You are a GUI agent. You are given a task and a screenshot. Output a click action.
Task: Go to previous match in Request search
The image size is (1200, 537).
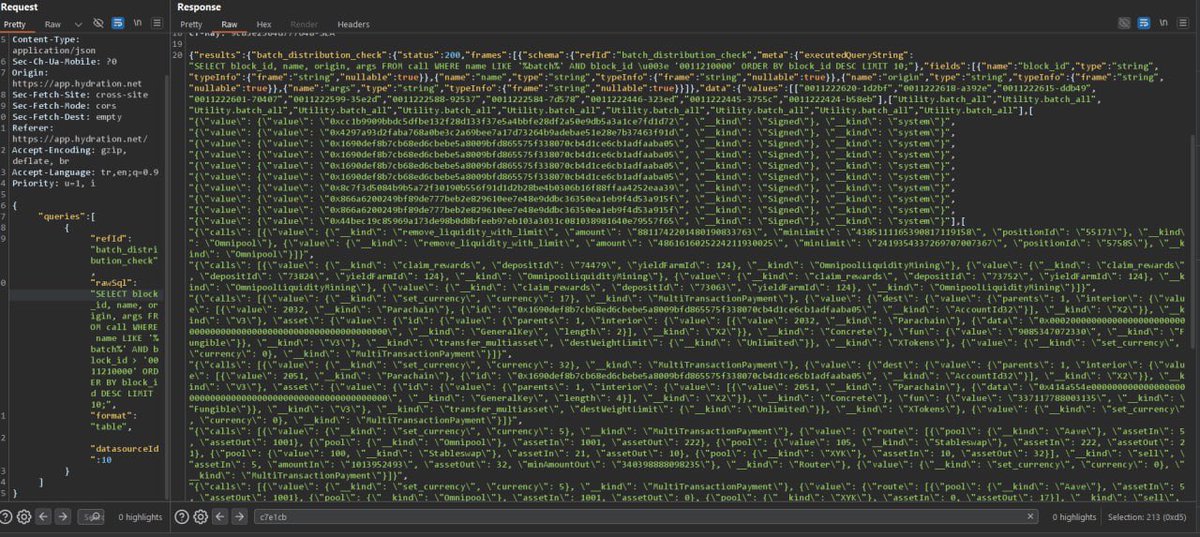tap(45, 517)
